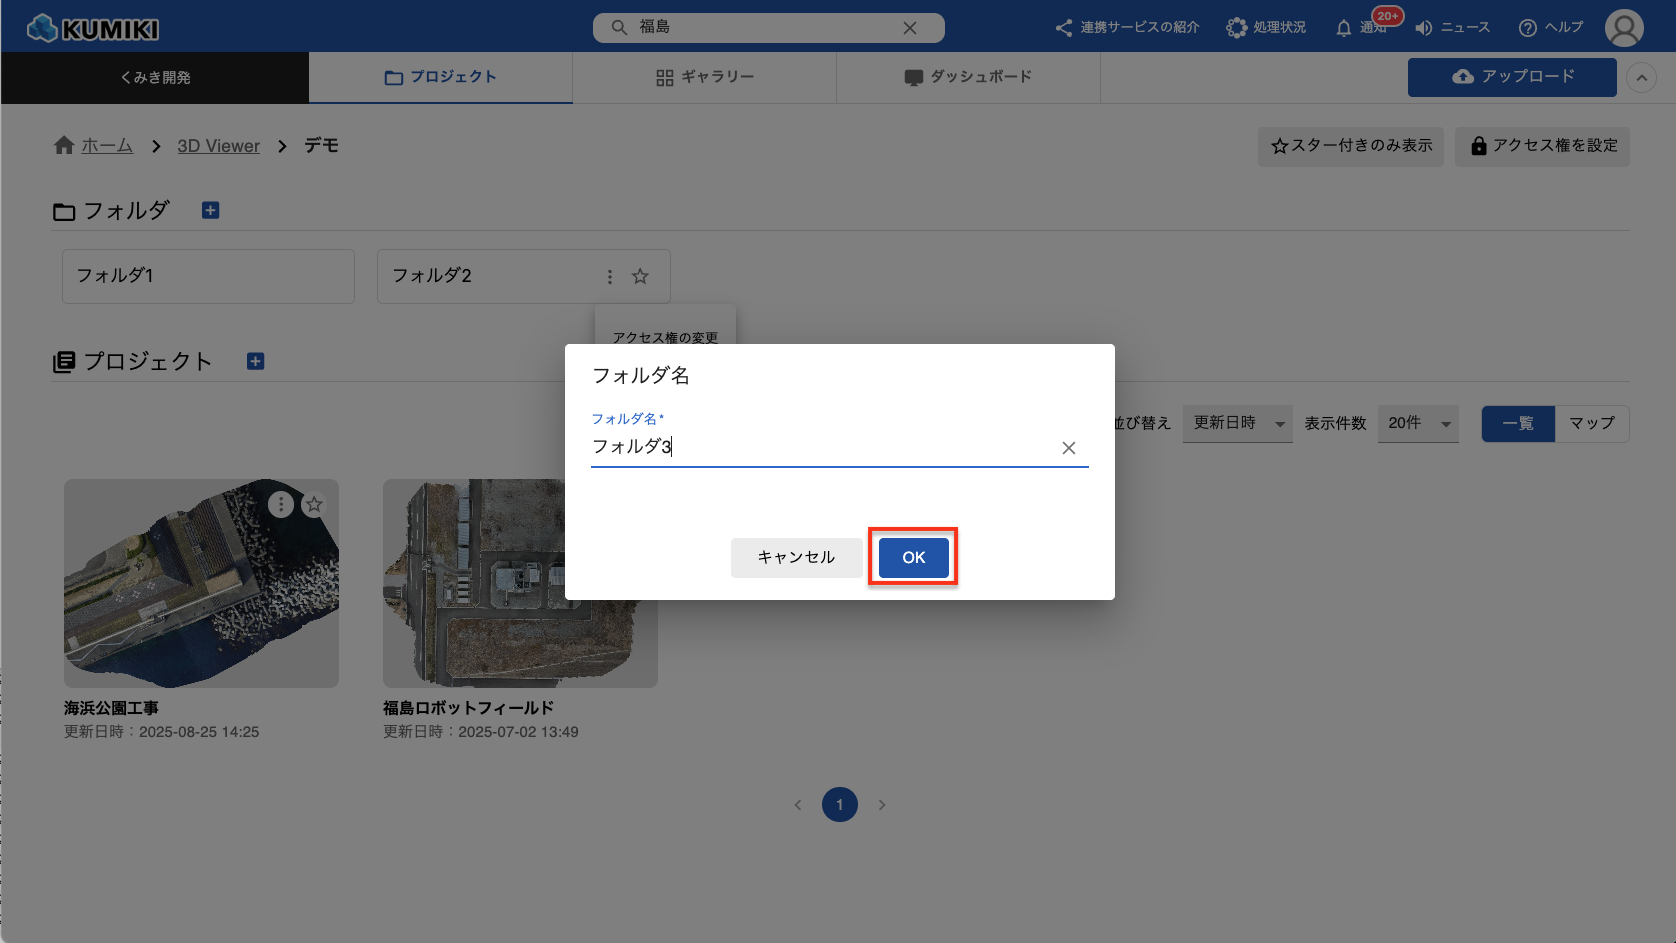
Task: Open the 更新日時 sort dropdown
Action: [x=1237, y=424]
